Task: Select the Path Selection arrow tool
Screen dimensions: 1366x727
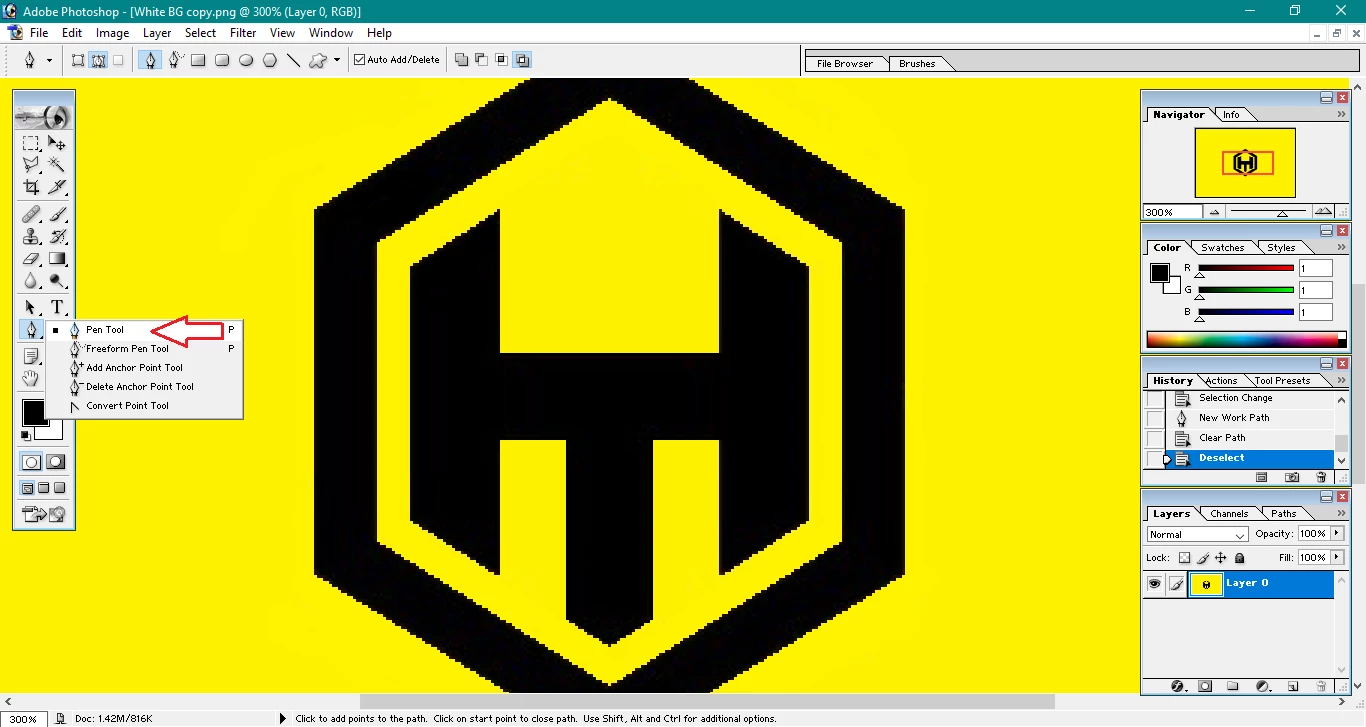Action: 31,307
